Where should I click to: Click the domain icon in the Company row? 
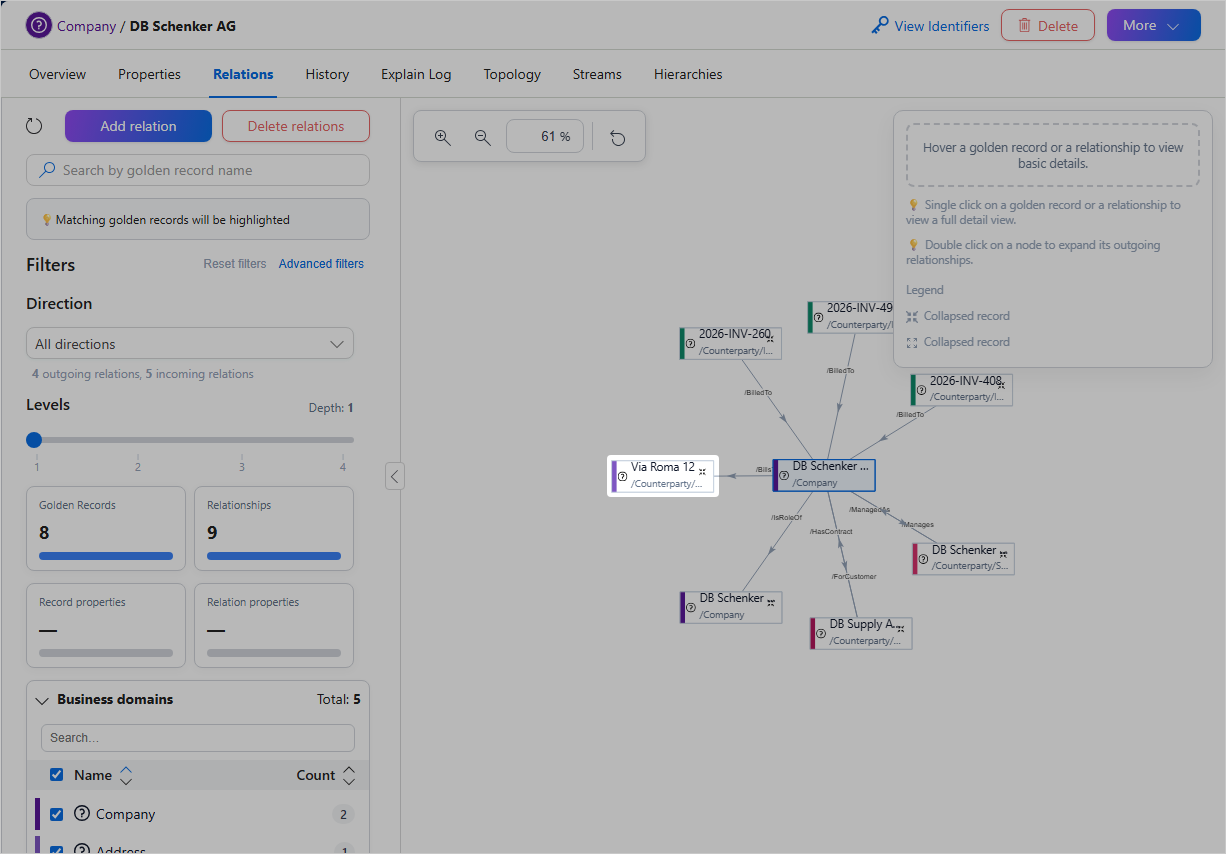click(82, 814)
